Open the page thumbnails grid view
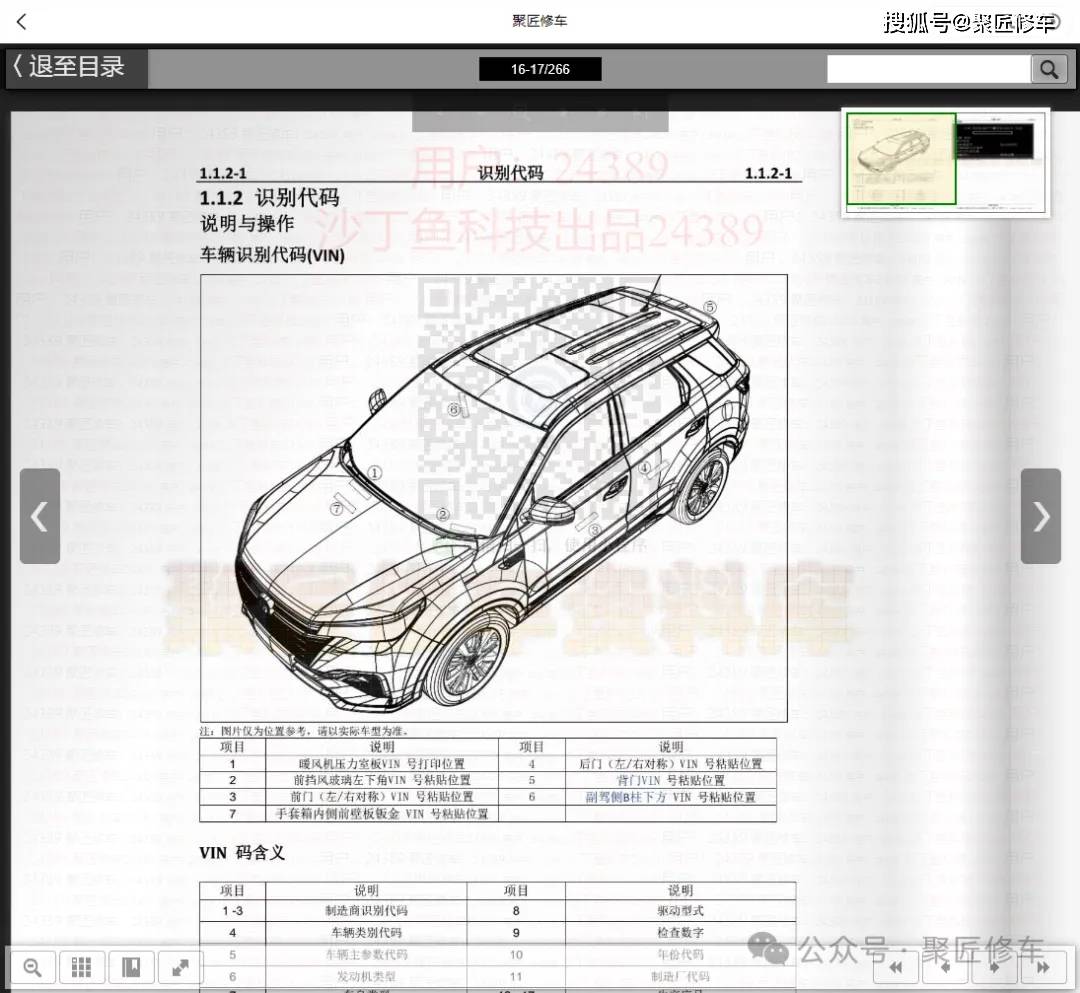The image size is (1080, 993). (x=82, y=967)
